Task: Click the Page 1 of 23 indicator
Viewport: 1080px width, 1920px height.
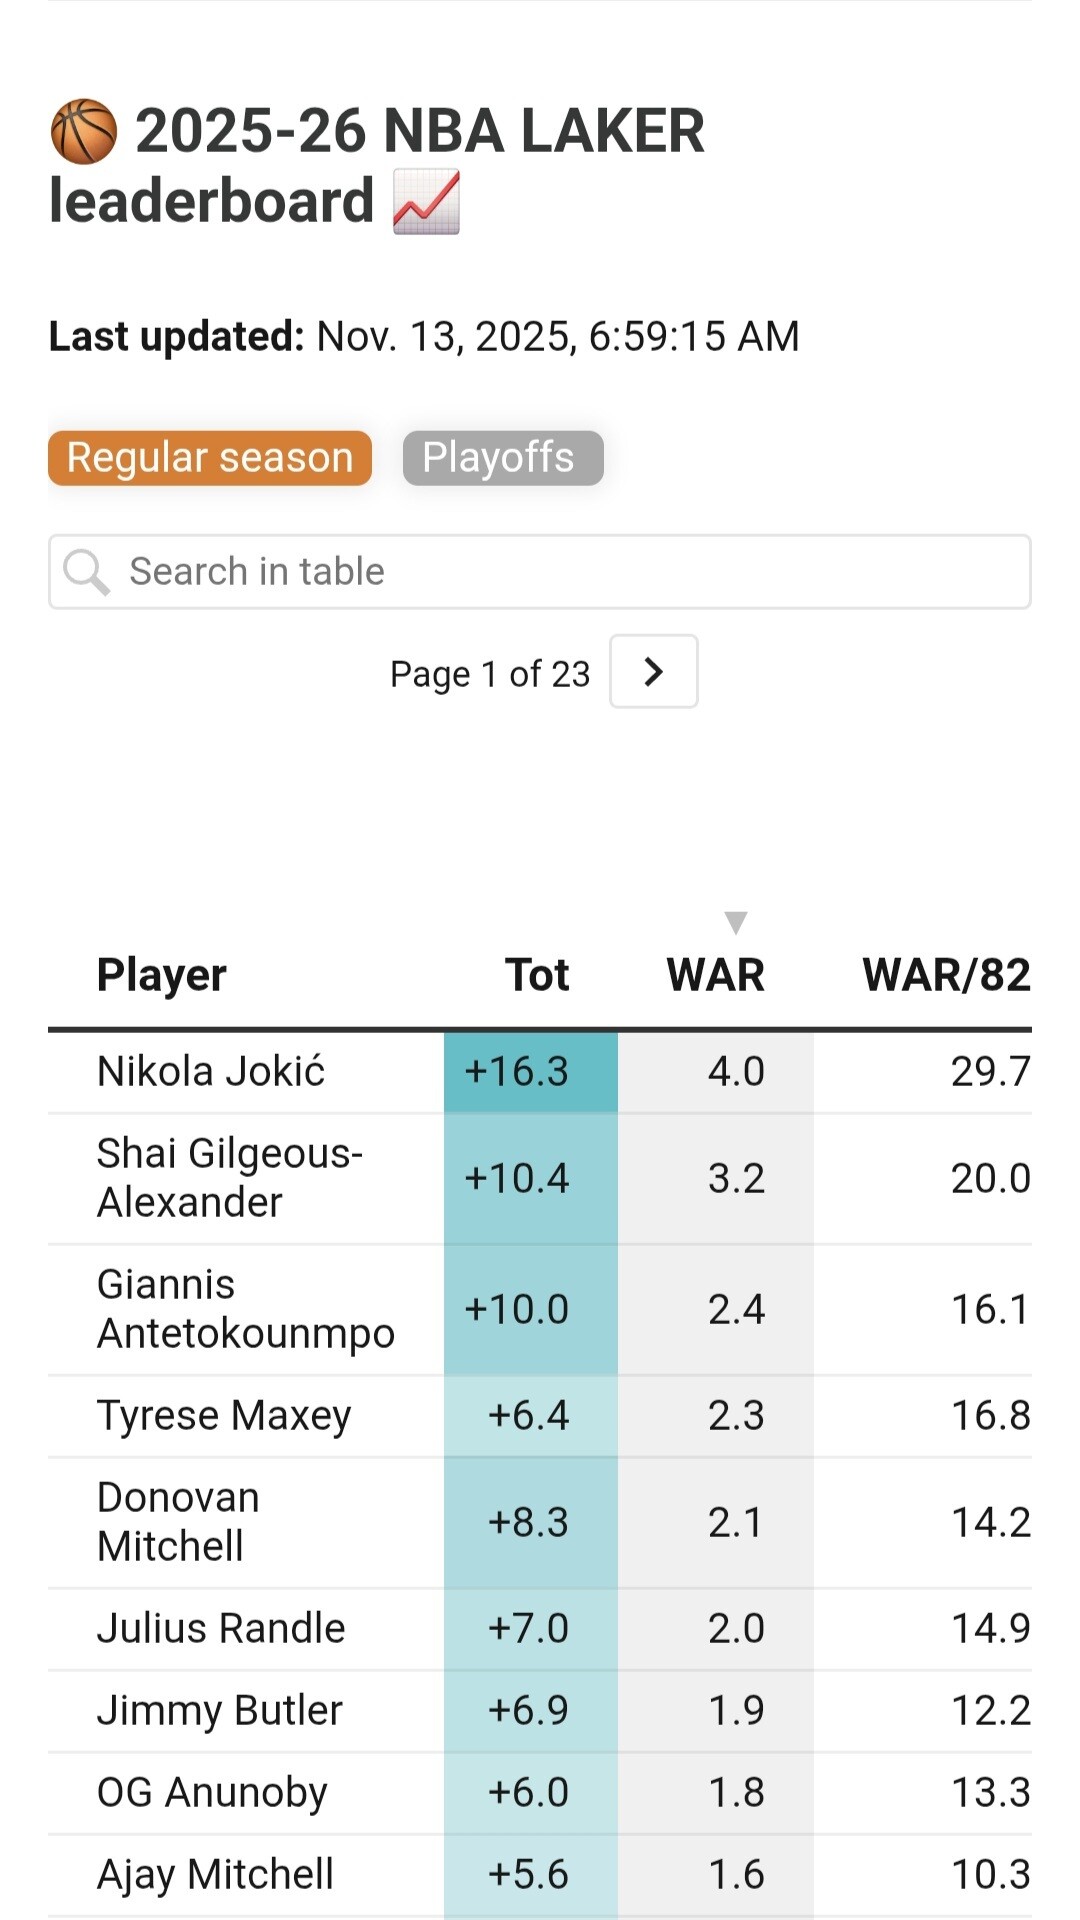Action: click(490, 674)
